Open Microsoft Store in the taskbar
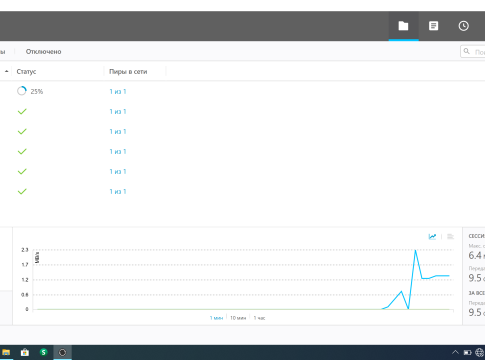Image resolution: width=485 pixels, height=360 pixels. (25, 352)
